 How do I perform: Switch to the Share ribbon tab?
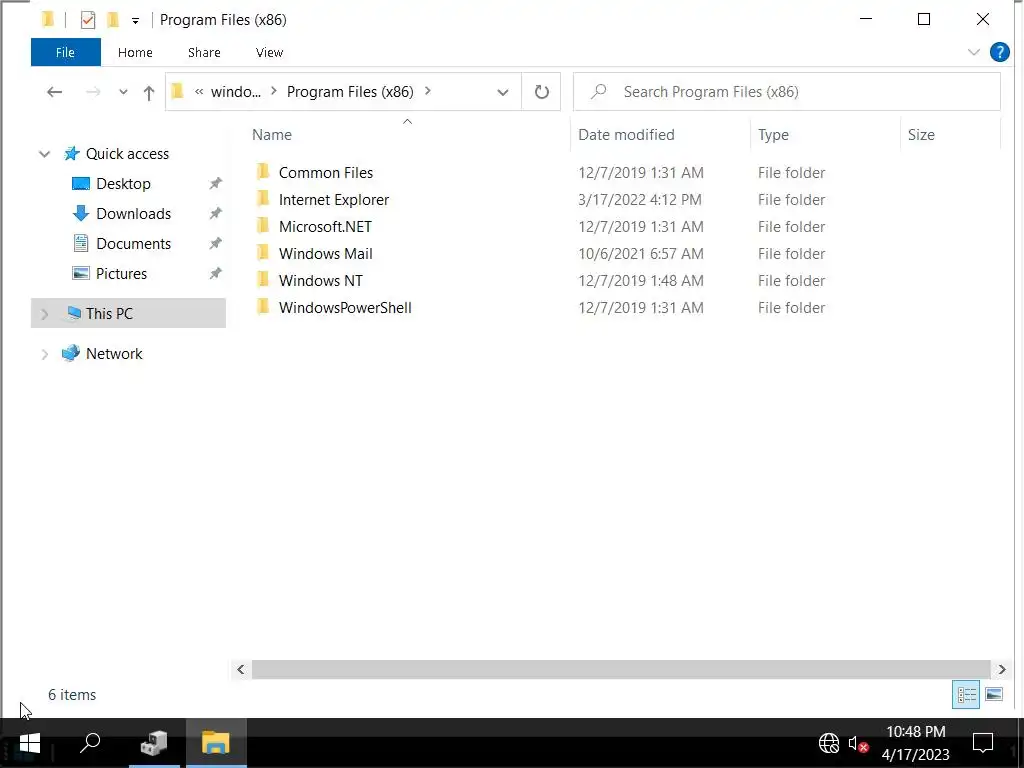tap(204, 52)
